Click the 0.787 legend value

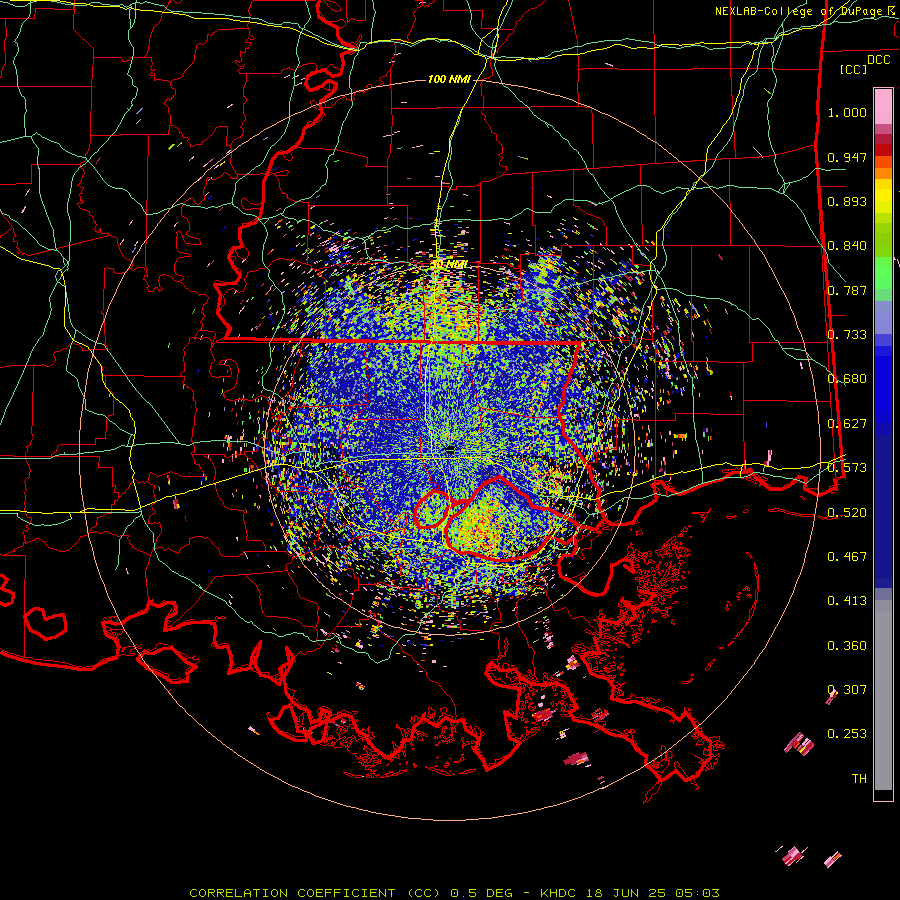coord(847,290)
